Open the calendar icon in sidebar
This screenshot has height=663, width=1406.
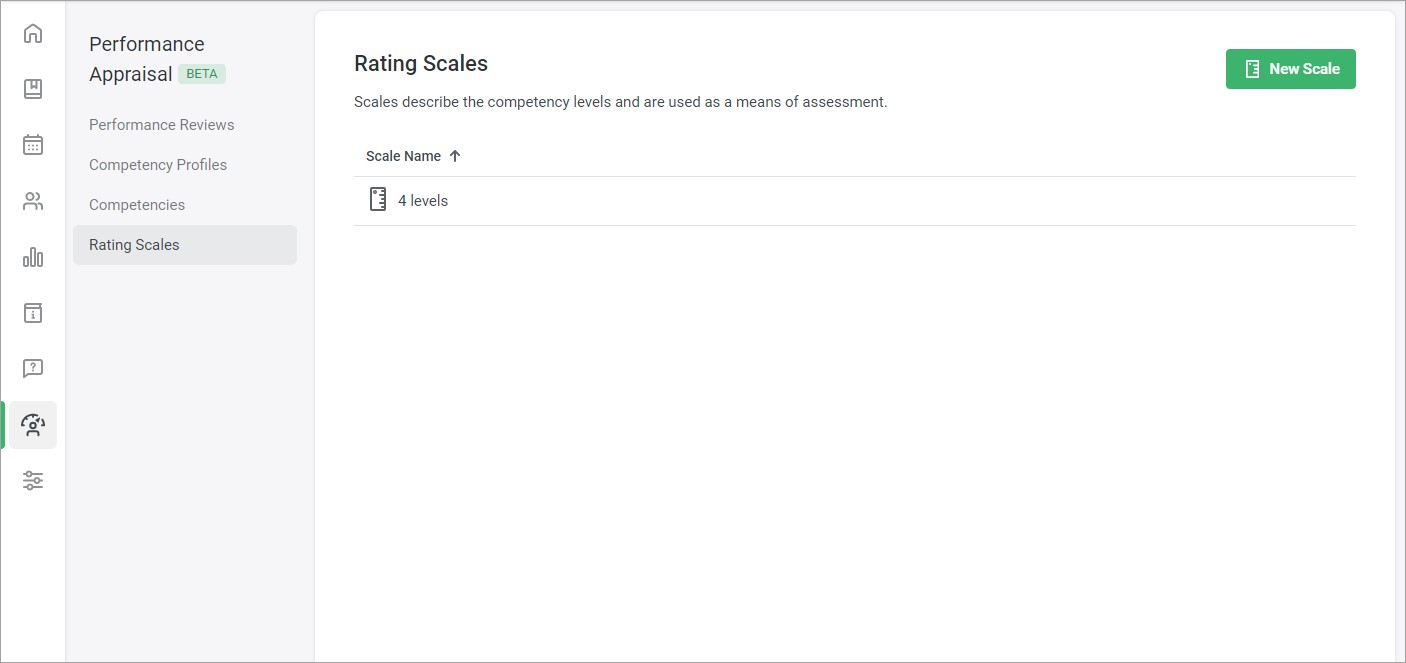(x=33, y=145)
